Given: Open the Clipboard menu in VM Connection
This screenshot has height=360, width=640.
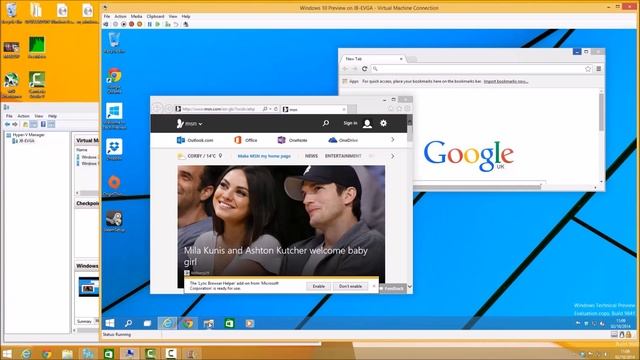Looking at the screenshot, I should click(156, 16).
